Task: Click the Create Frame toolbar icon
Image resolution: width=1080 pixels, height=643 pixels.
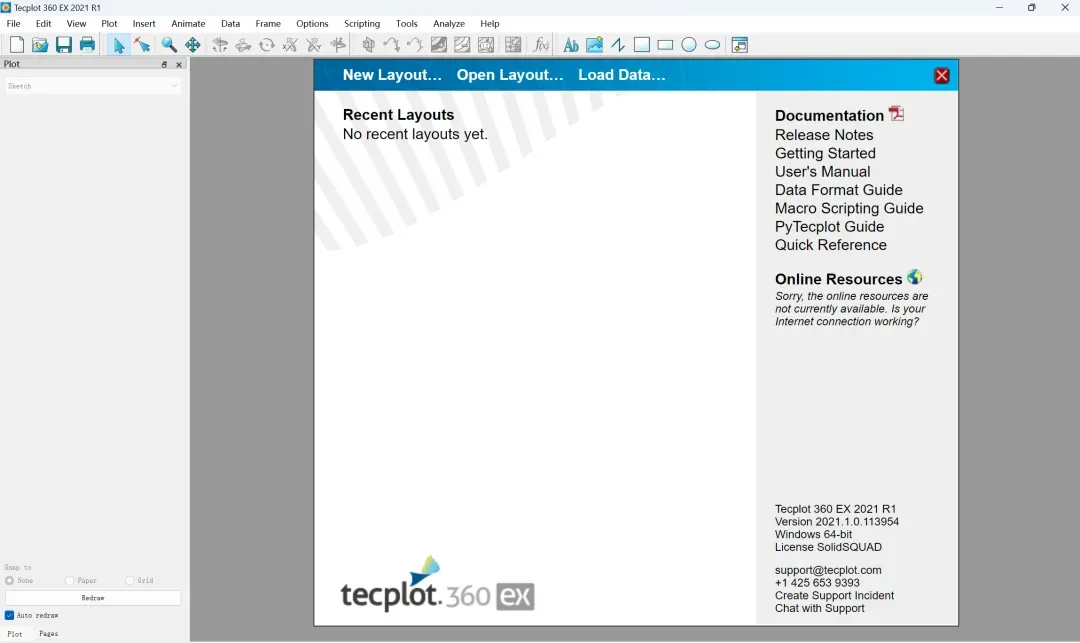Action: click(x=740, y=45)
